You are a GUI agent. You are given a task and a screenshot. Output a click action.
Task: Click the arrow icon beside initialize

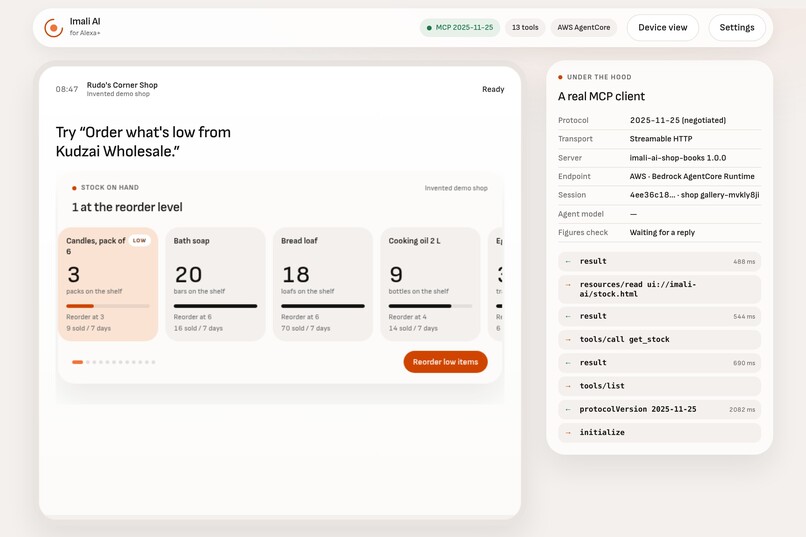pyautogui.click(x=568, y=433)
